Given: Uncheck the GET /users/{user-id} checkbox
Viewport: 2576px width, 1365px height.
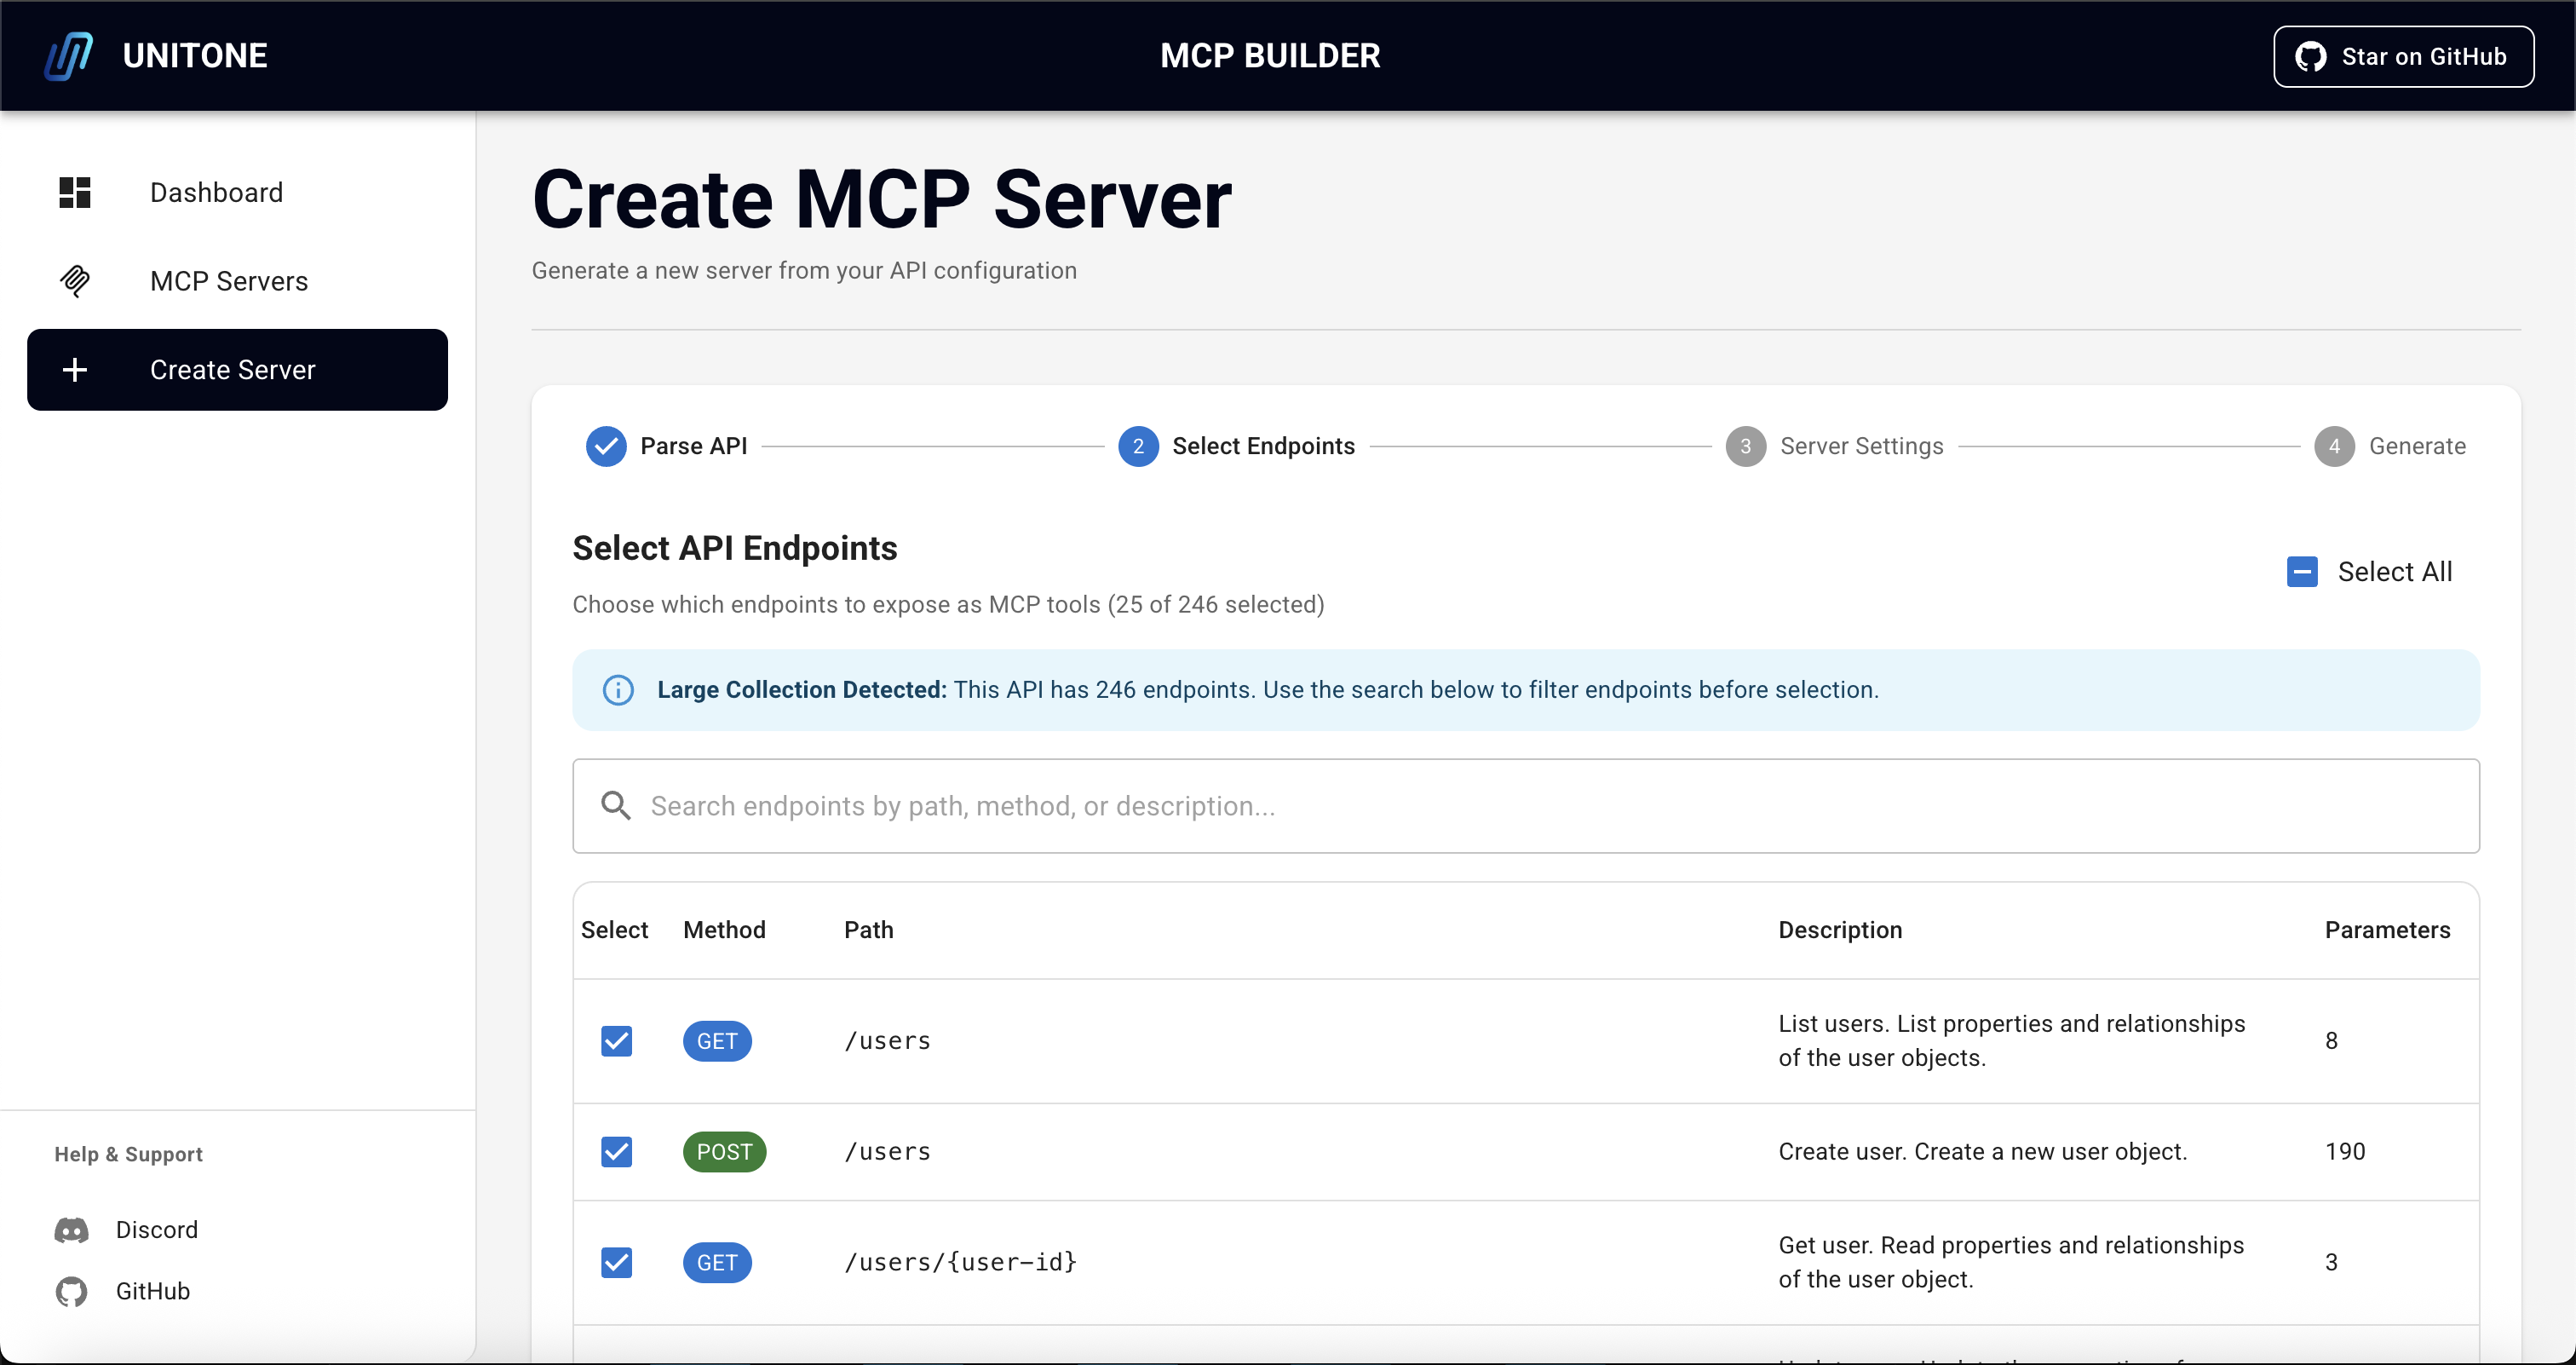Looking at the screenshot, I should pos(617,1263).
